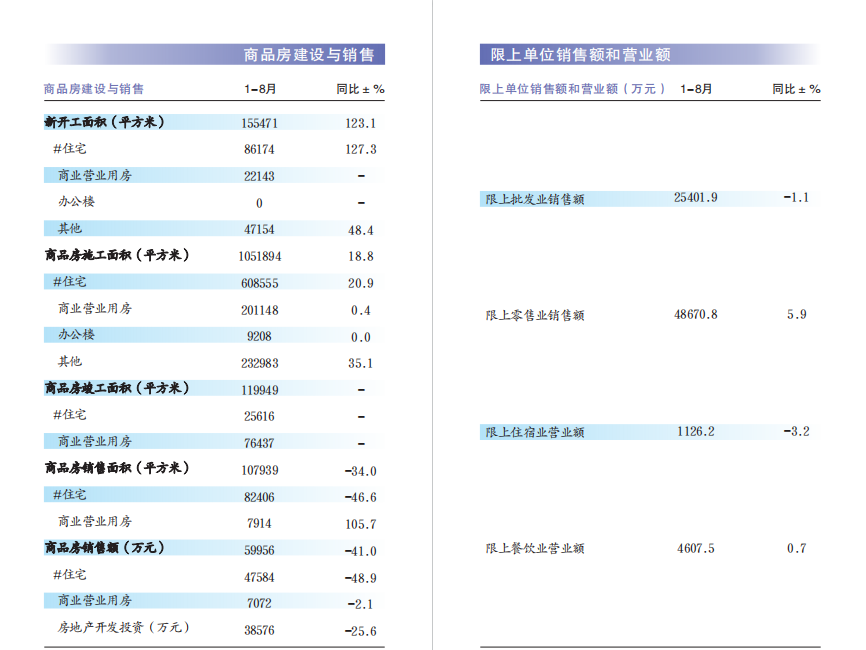Click the value 7072
Screen dimensions: 866x650
tap(259, 603)
